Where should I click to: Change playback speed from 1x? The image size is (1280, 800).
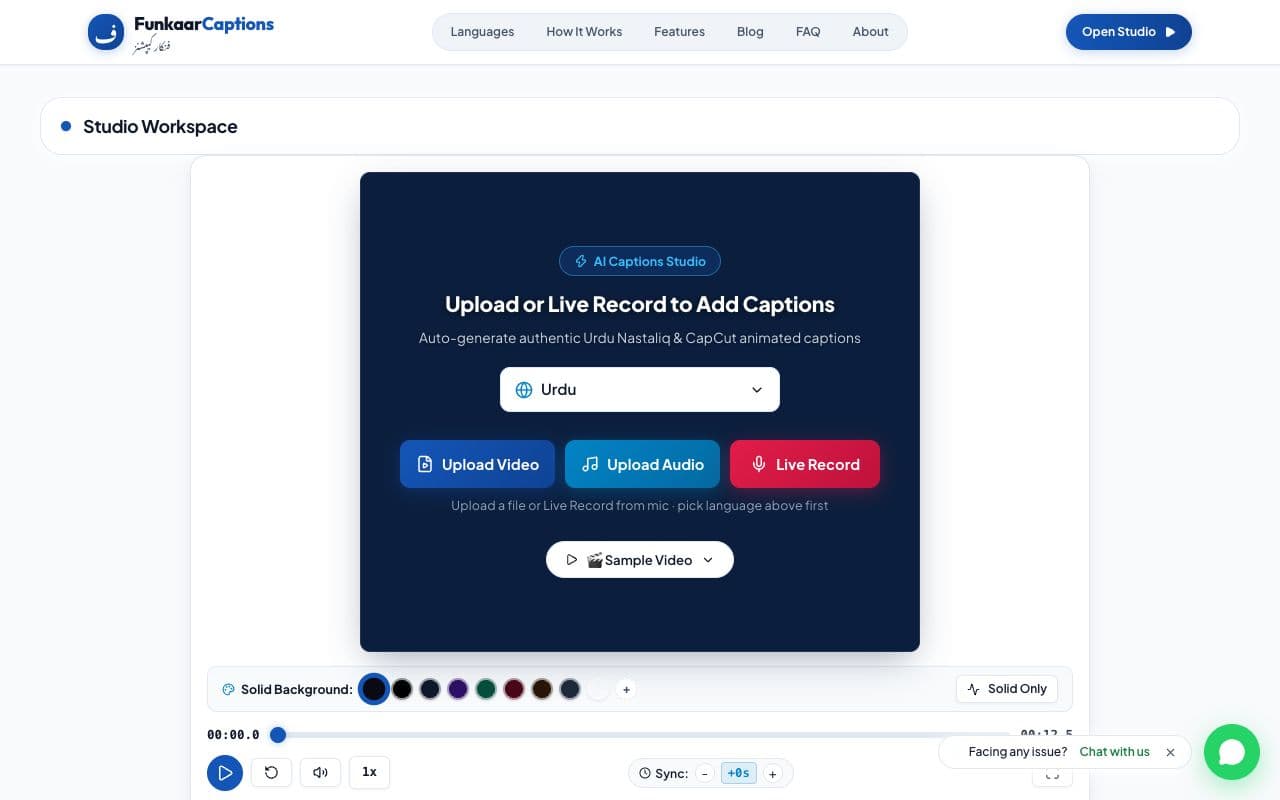(369, 772)
